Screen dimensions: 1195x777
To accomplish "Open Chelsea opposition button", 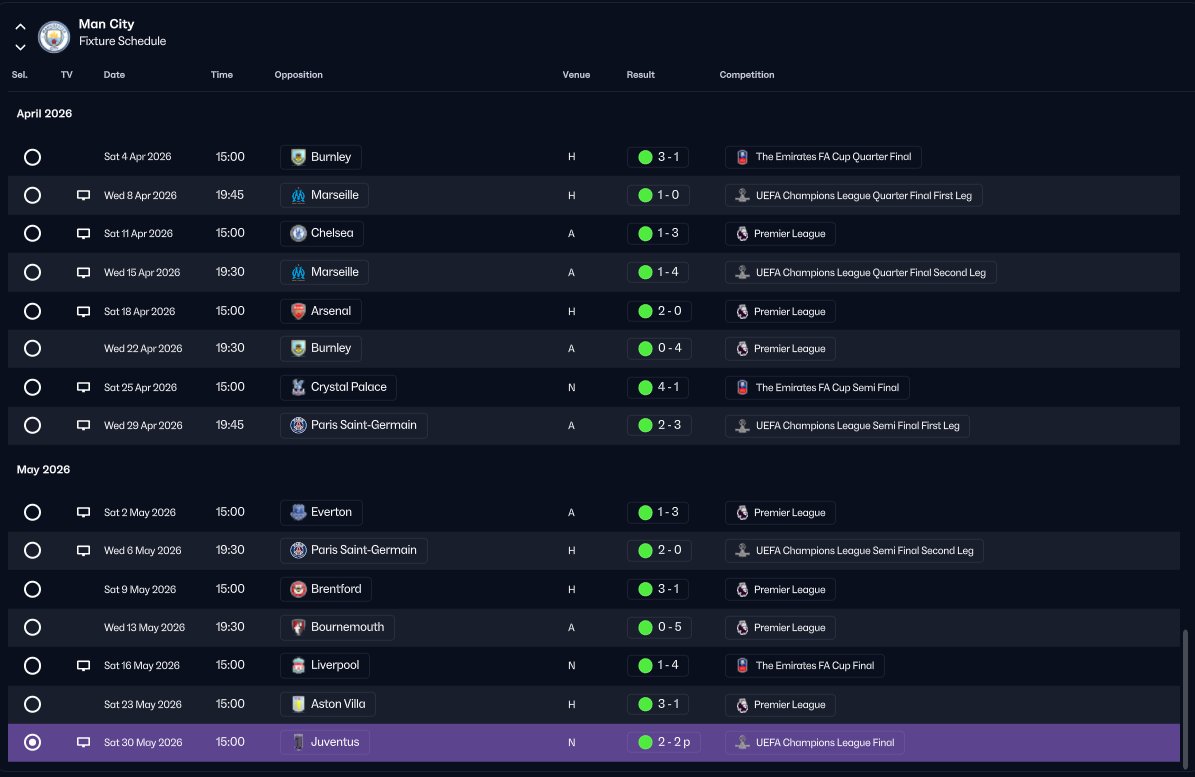I will (322, 233).
